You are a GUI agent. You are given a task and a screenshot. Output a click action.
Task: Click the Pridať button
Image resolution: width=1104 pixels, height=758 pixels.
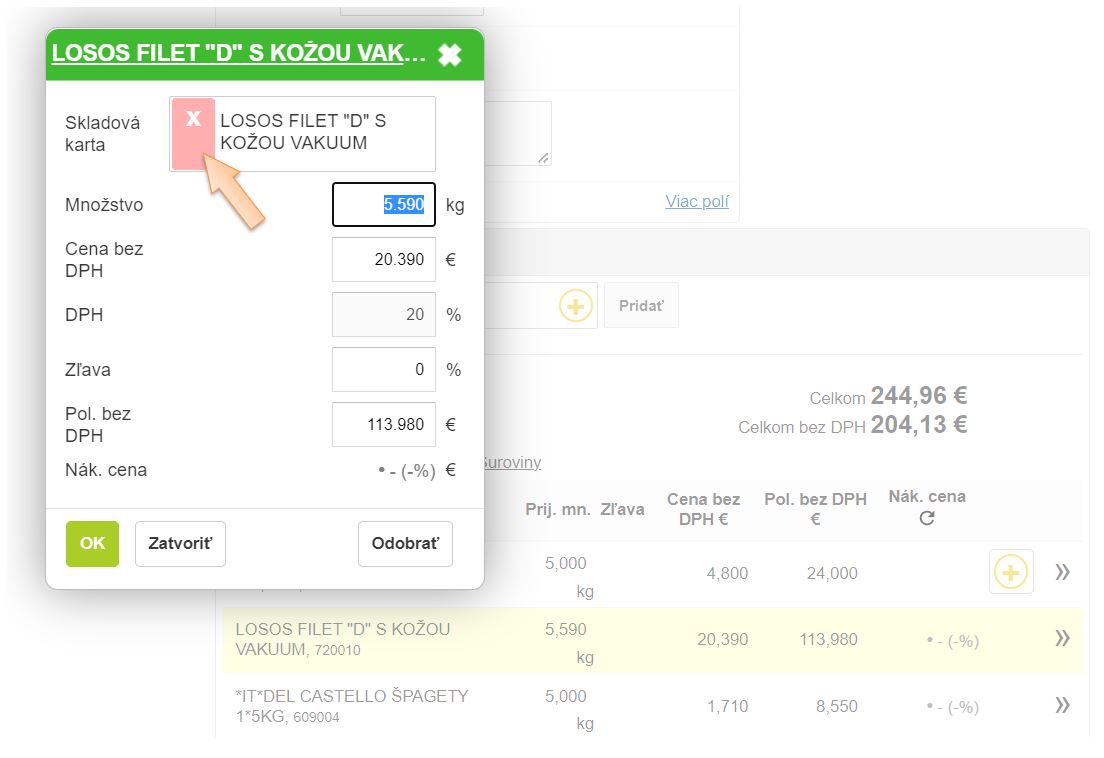click(x=641, y=306)
